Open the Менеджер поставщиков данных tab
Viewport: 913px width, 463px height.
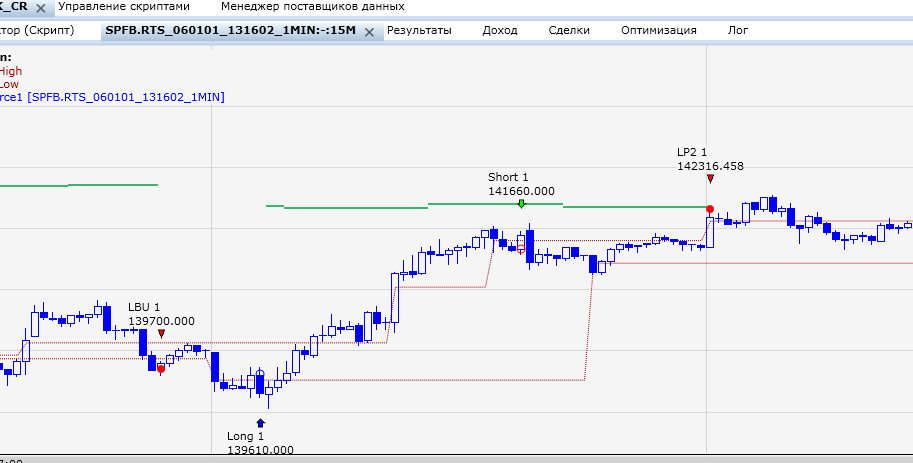(x=313, y=7)
